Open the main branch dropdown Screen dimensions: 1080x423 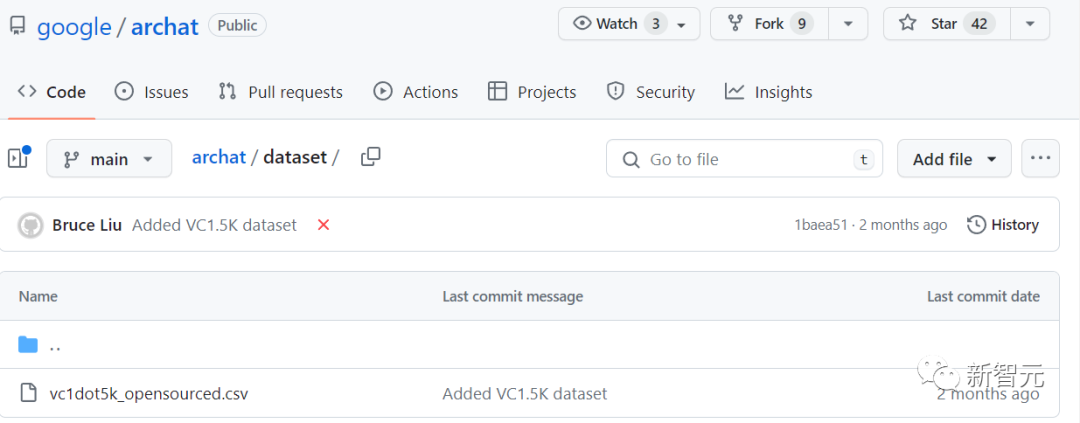click(x=109, y=159)
